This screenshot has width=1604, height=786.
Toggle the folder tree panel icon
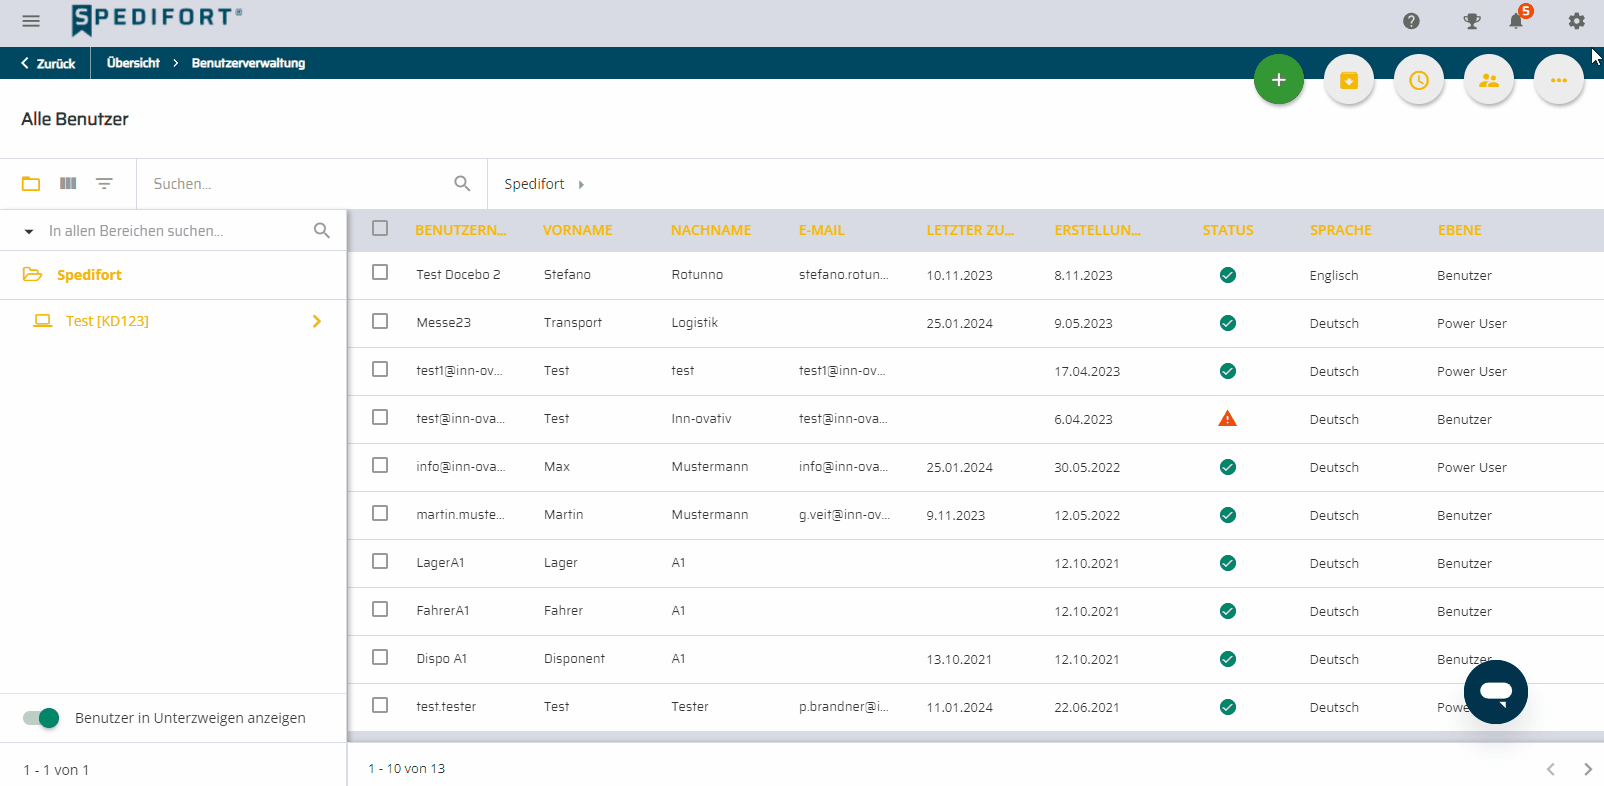31,184
